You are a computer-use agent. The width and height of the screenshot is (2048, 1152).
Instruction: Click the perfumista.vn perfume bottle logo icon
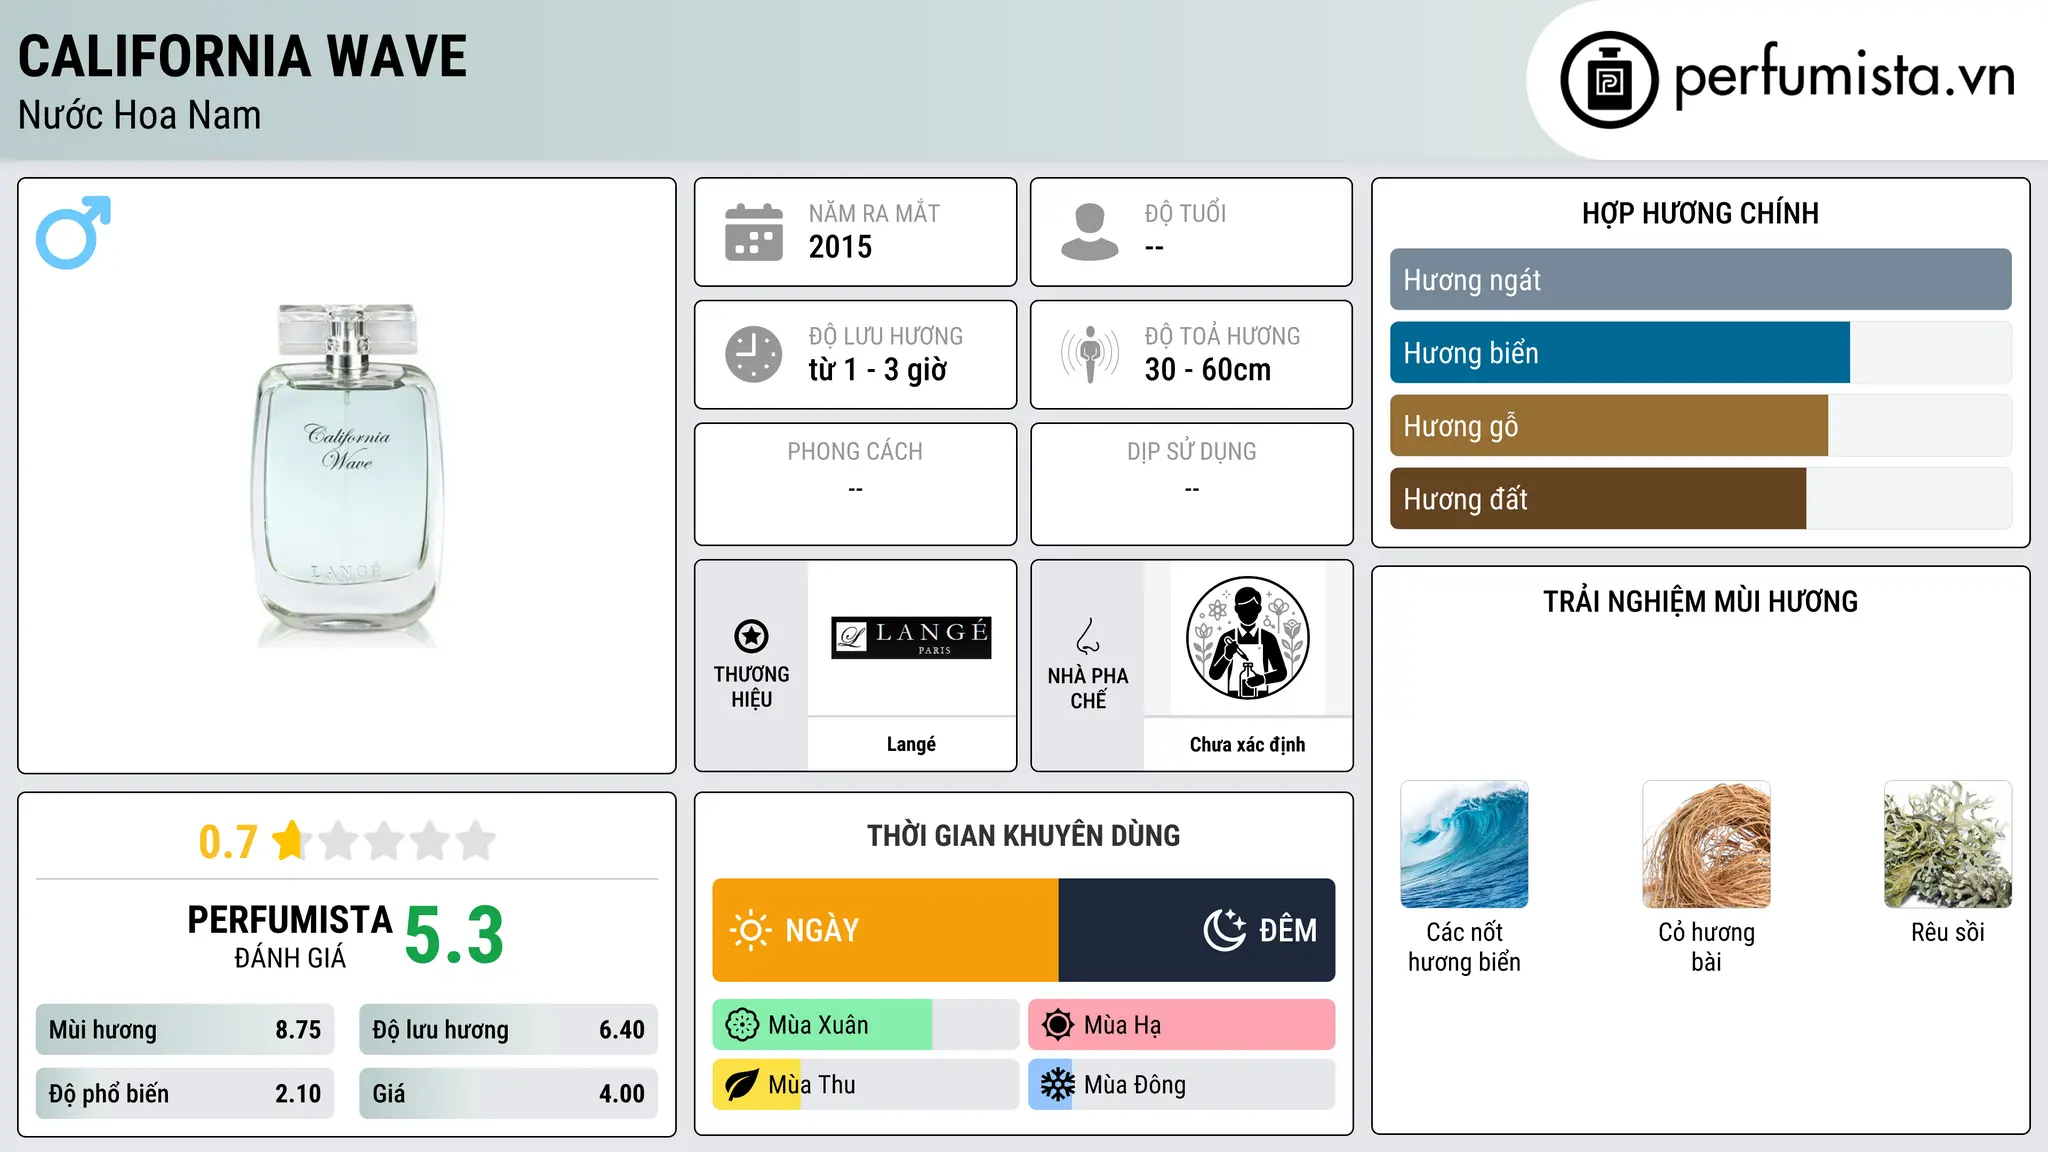point(1609,80)
